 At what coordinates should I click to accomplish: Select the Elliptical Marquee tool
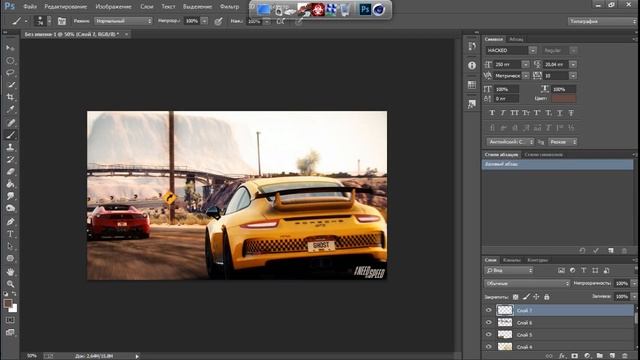pos(10,60)
